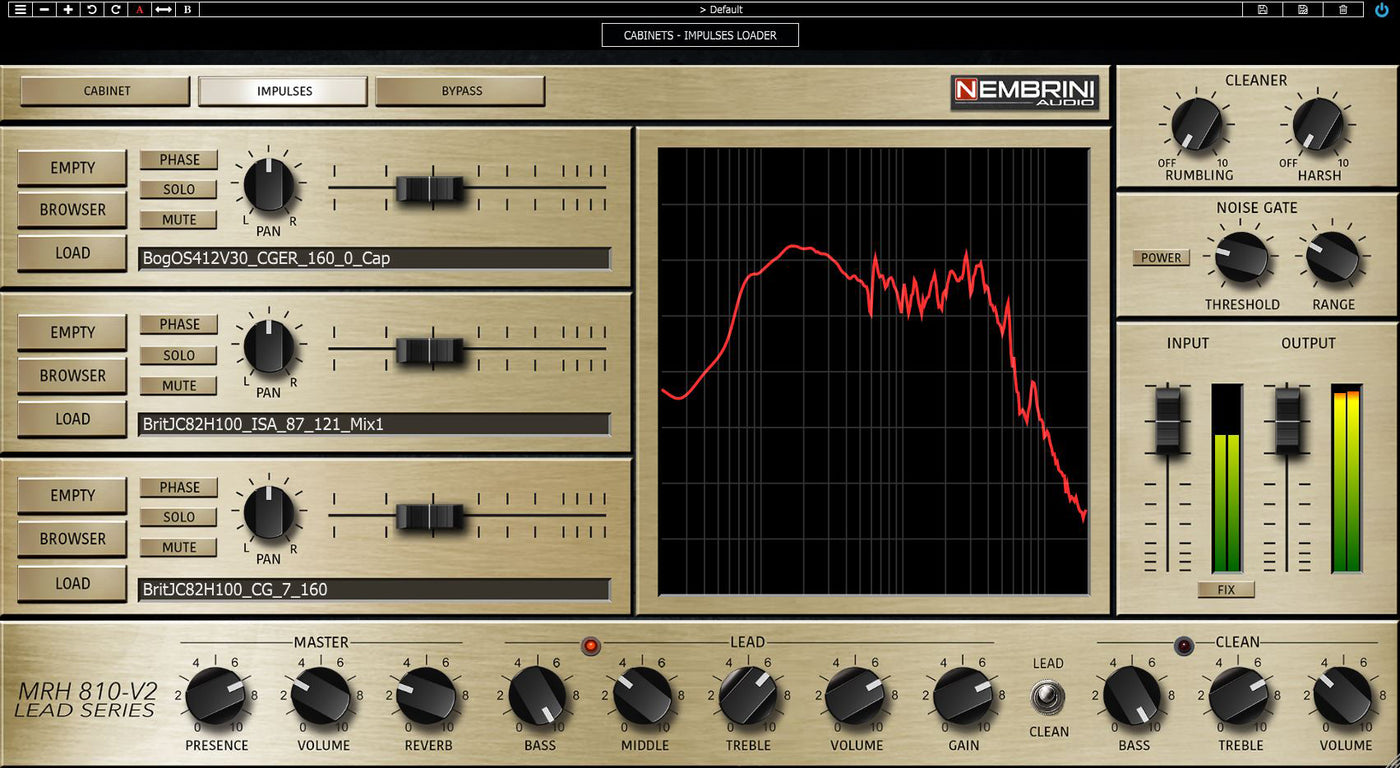
Task: Click EMPTY for the BritJC82H100_ISA slot
Action: pos(72,333)
